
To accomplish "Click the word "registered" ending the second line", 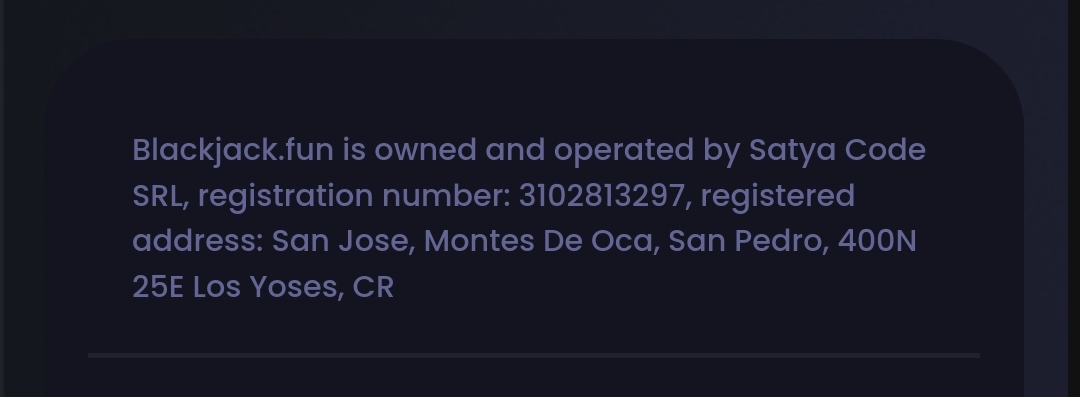I will (x=778, y=196).
